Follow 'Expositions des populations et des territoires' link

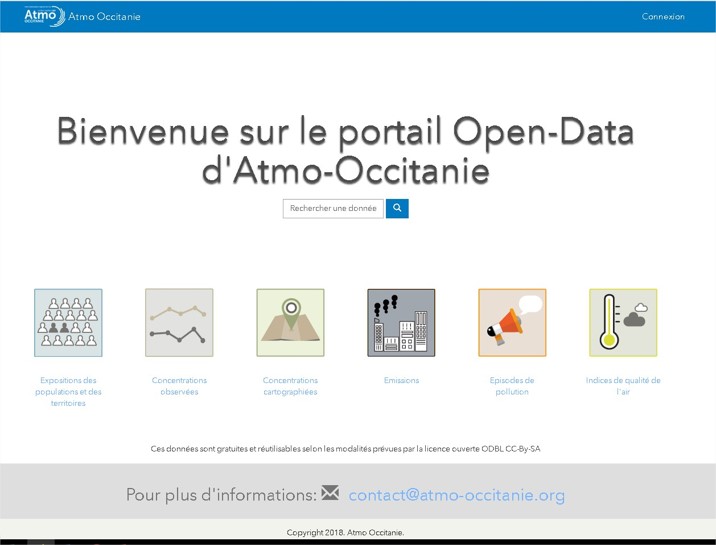pyautogui.click(x=68, y=392)
